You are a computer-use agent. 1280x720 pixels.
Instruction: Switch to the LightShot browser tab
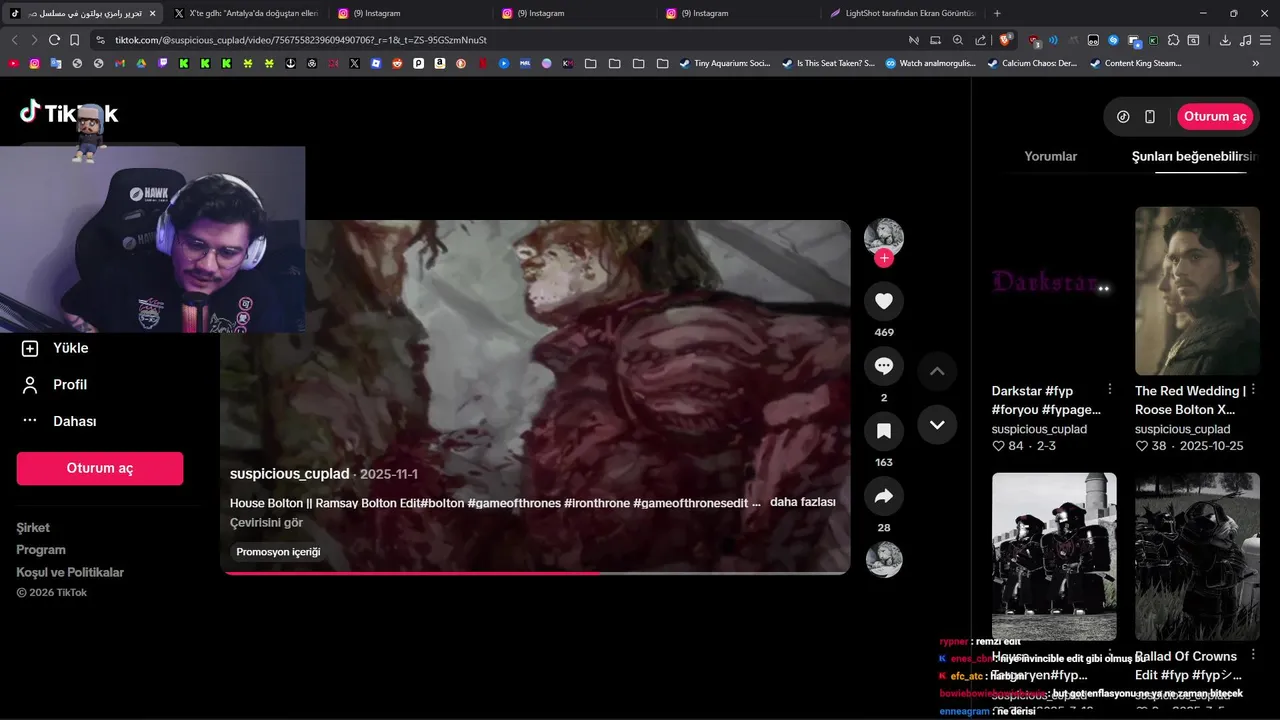coord(903,13)
